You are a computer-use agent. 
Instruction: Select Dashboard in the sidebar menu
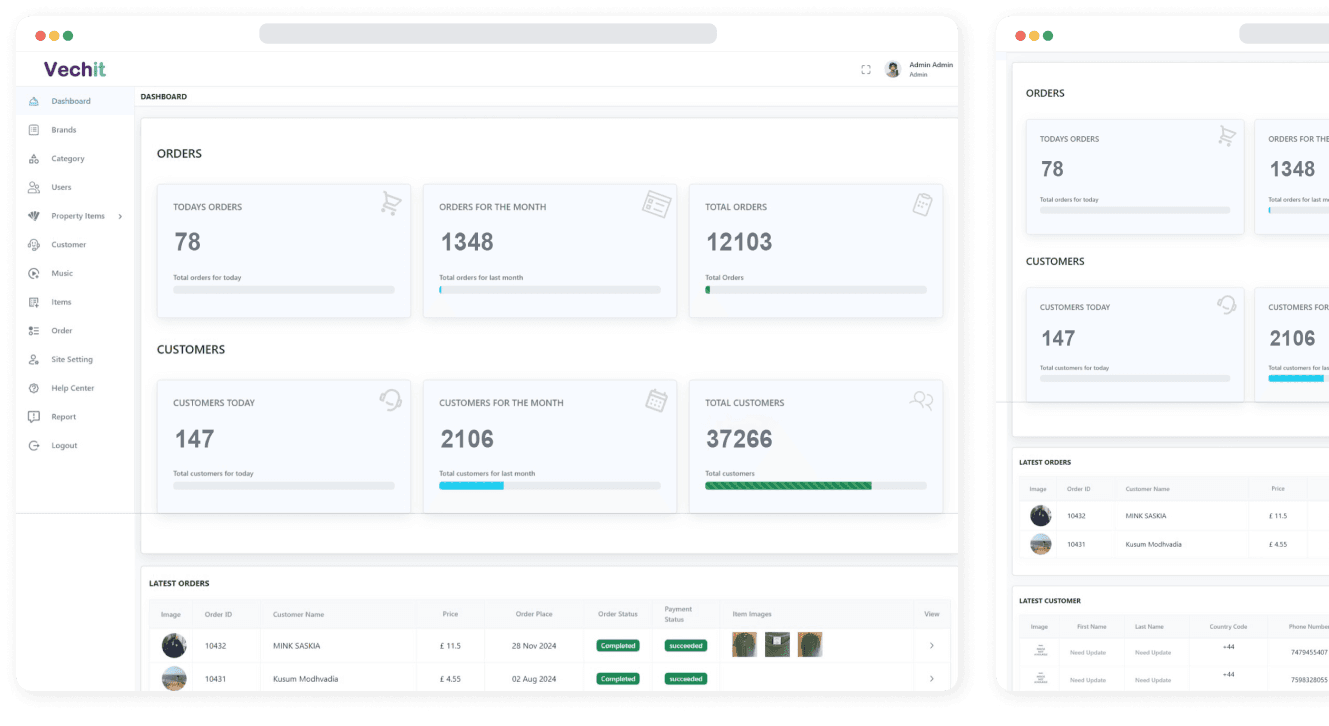click(70, 101)
